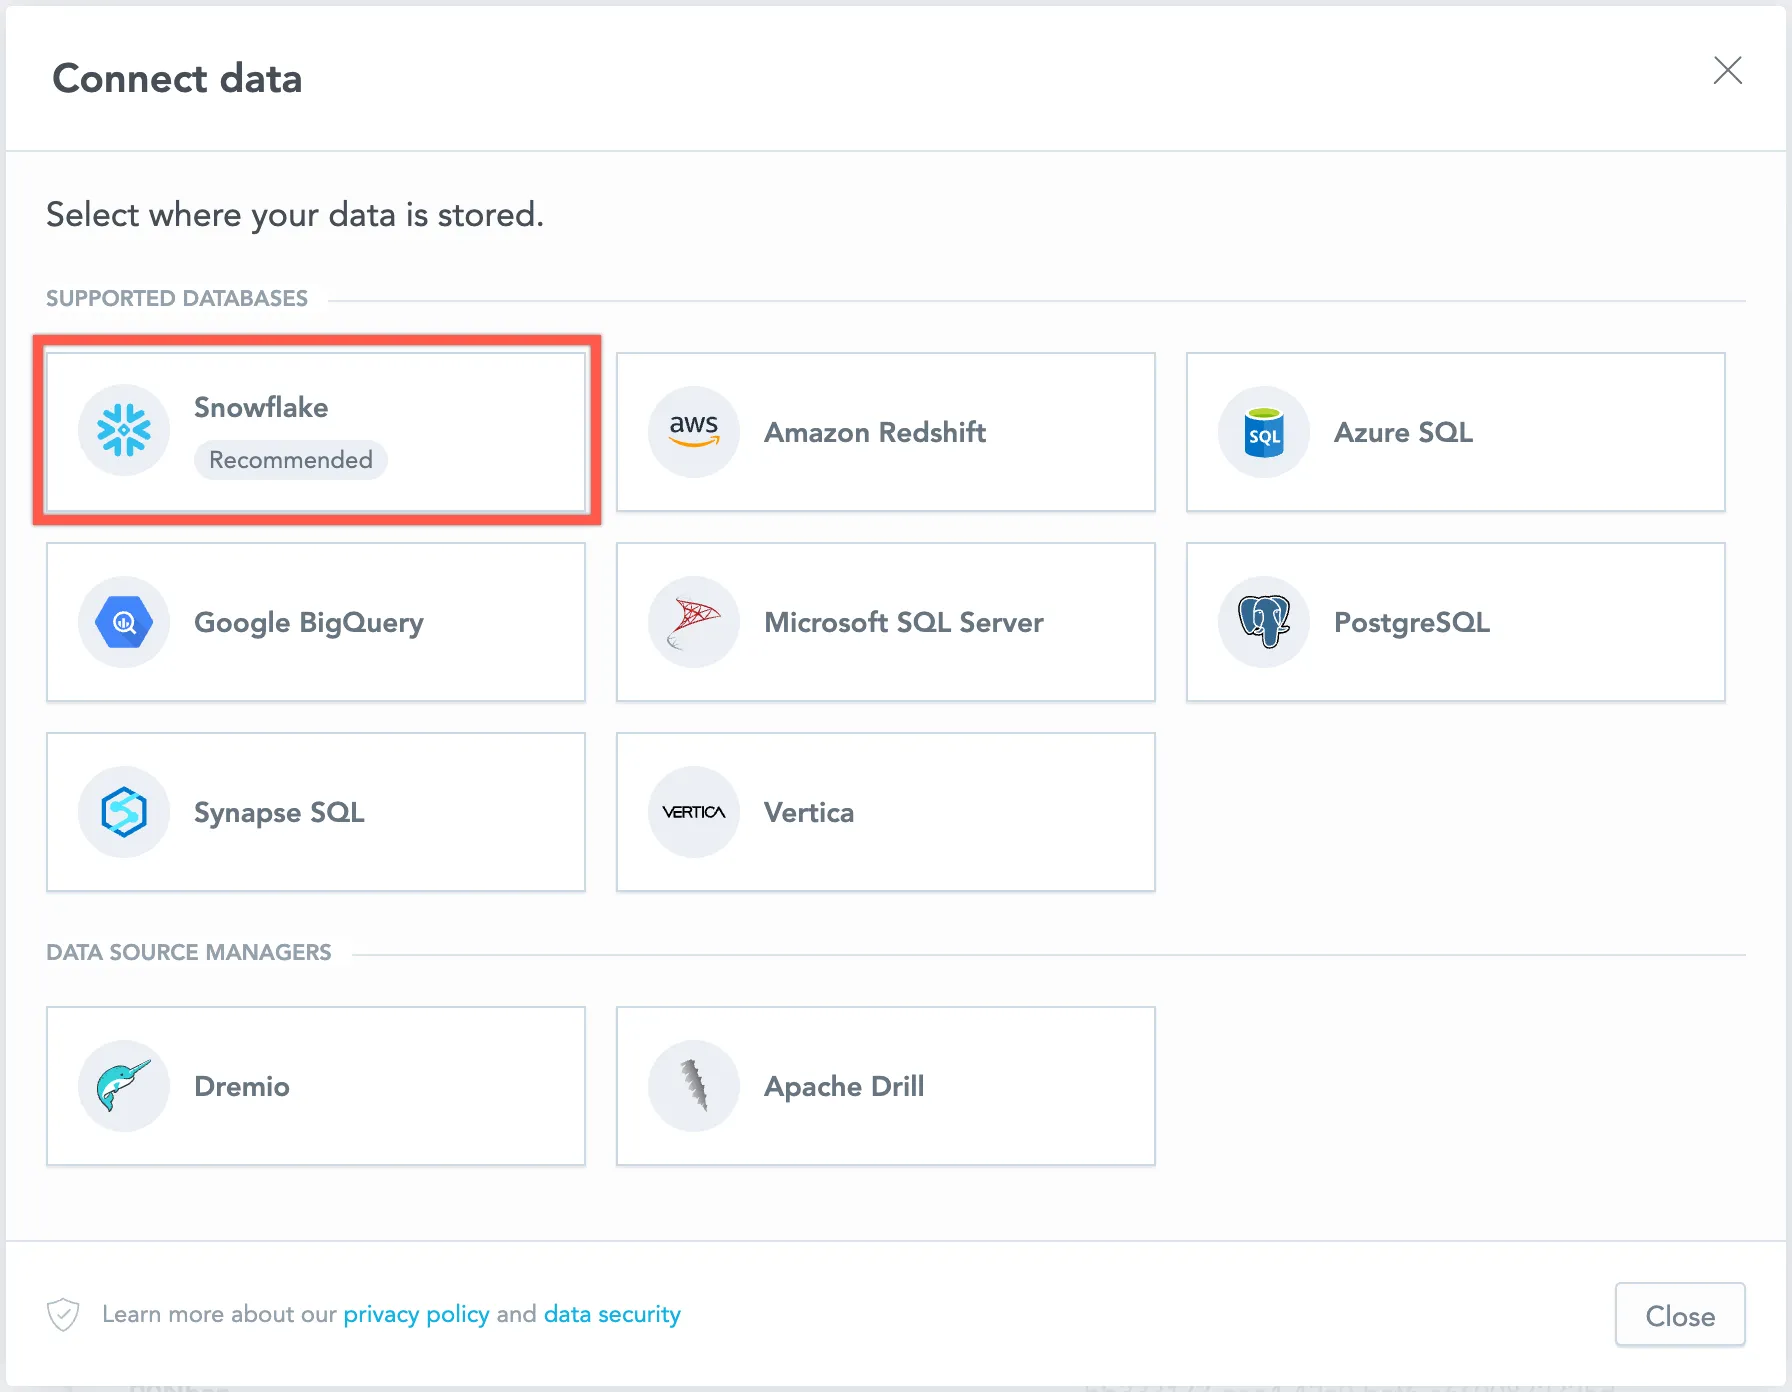Click the PostgreSQL elephant icon
Viewport: 1792px width, 1392px height.
1263,621
